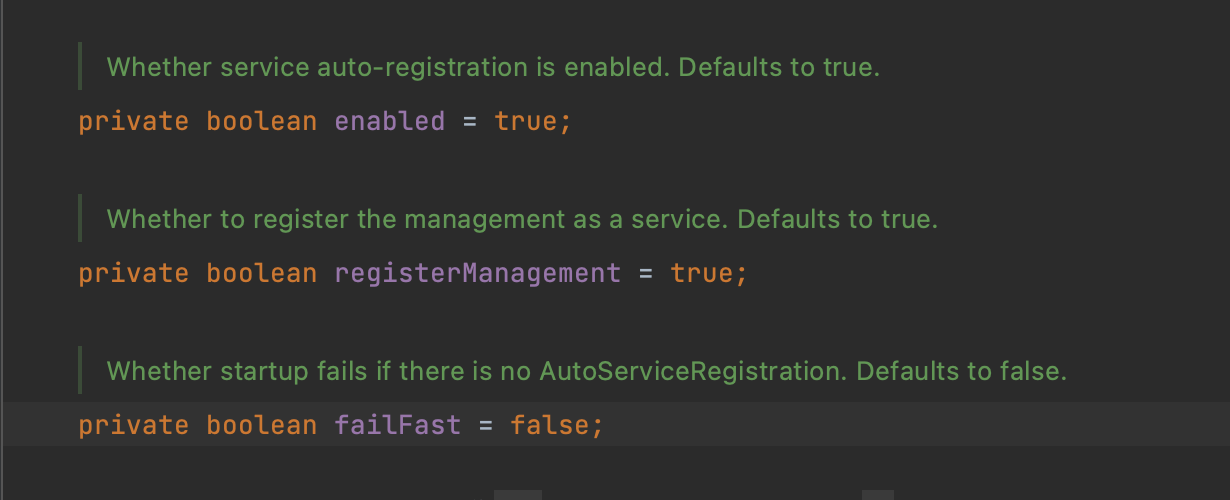Click the register the management doc comment
This screenshot has width=1230, height=500.
[x=522, y=219]
